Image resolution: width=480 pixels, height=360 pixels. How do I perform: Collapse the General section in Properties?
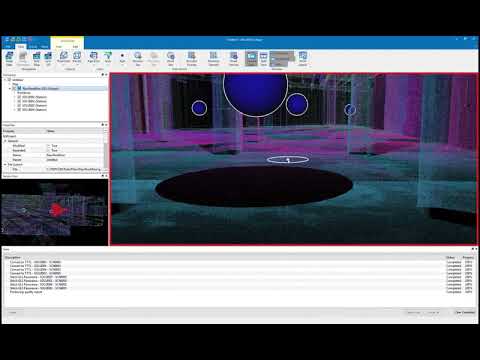5,141
